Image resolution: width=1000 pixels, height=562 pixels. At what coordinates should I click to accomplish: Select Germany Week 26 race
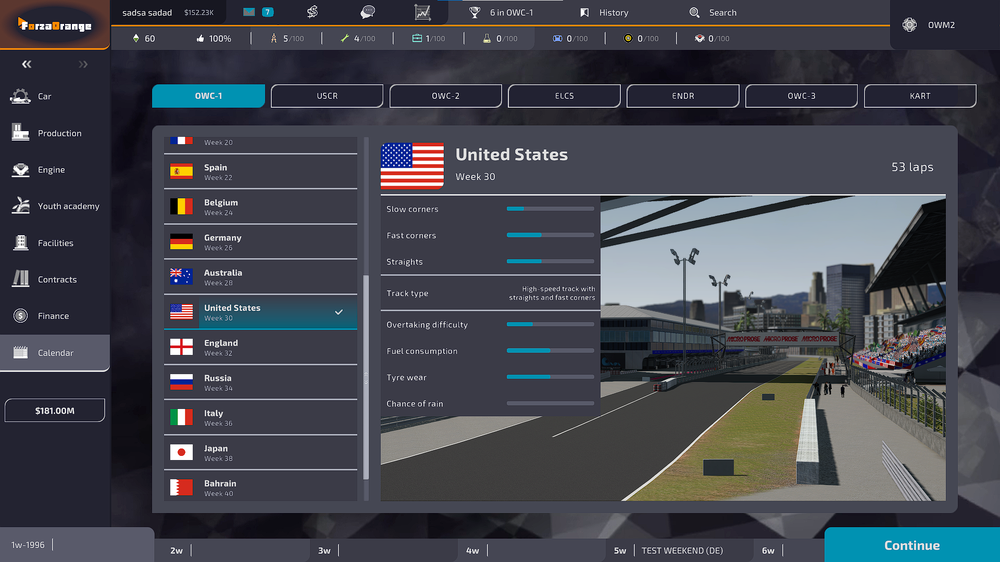[x=260, y=242]
